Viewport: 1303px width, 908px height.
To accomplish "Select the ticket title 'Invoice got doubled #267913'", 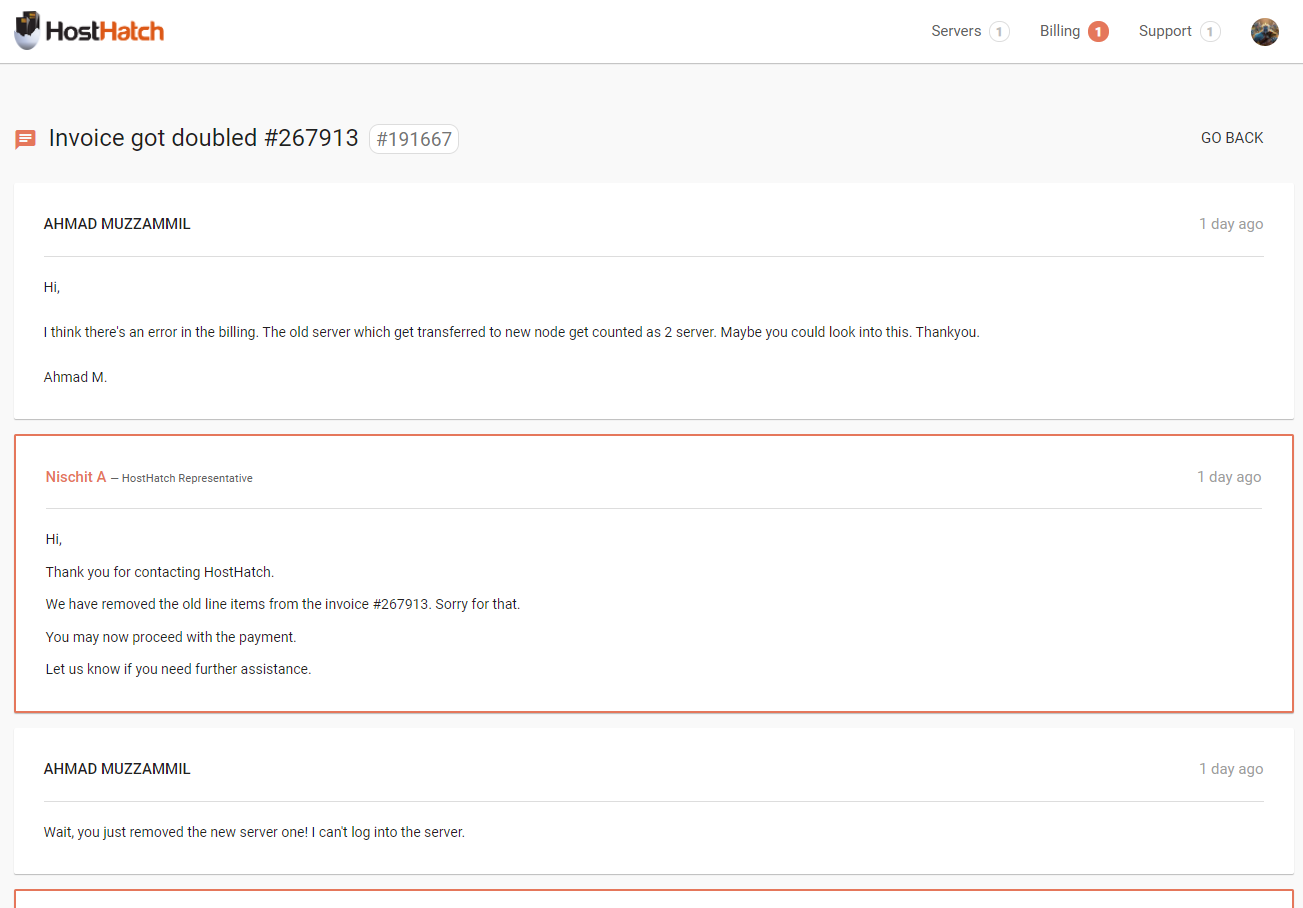I will click(x=203, y=138).
